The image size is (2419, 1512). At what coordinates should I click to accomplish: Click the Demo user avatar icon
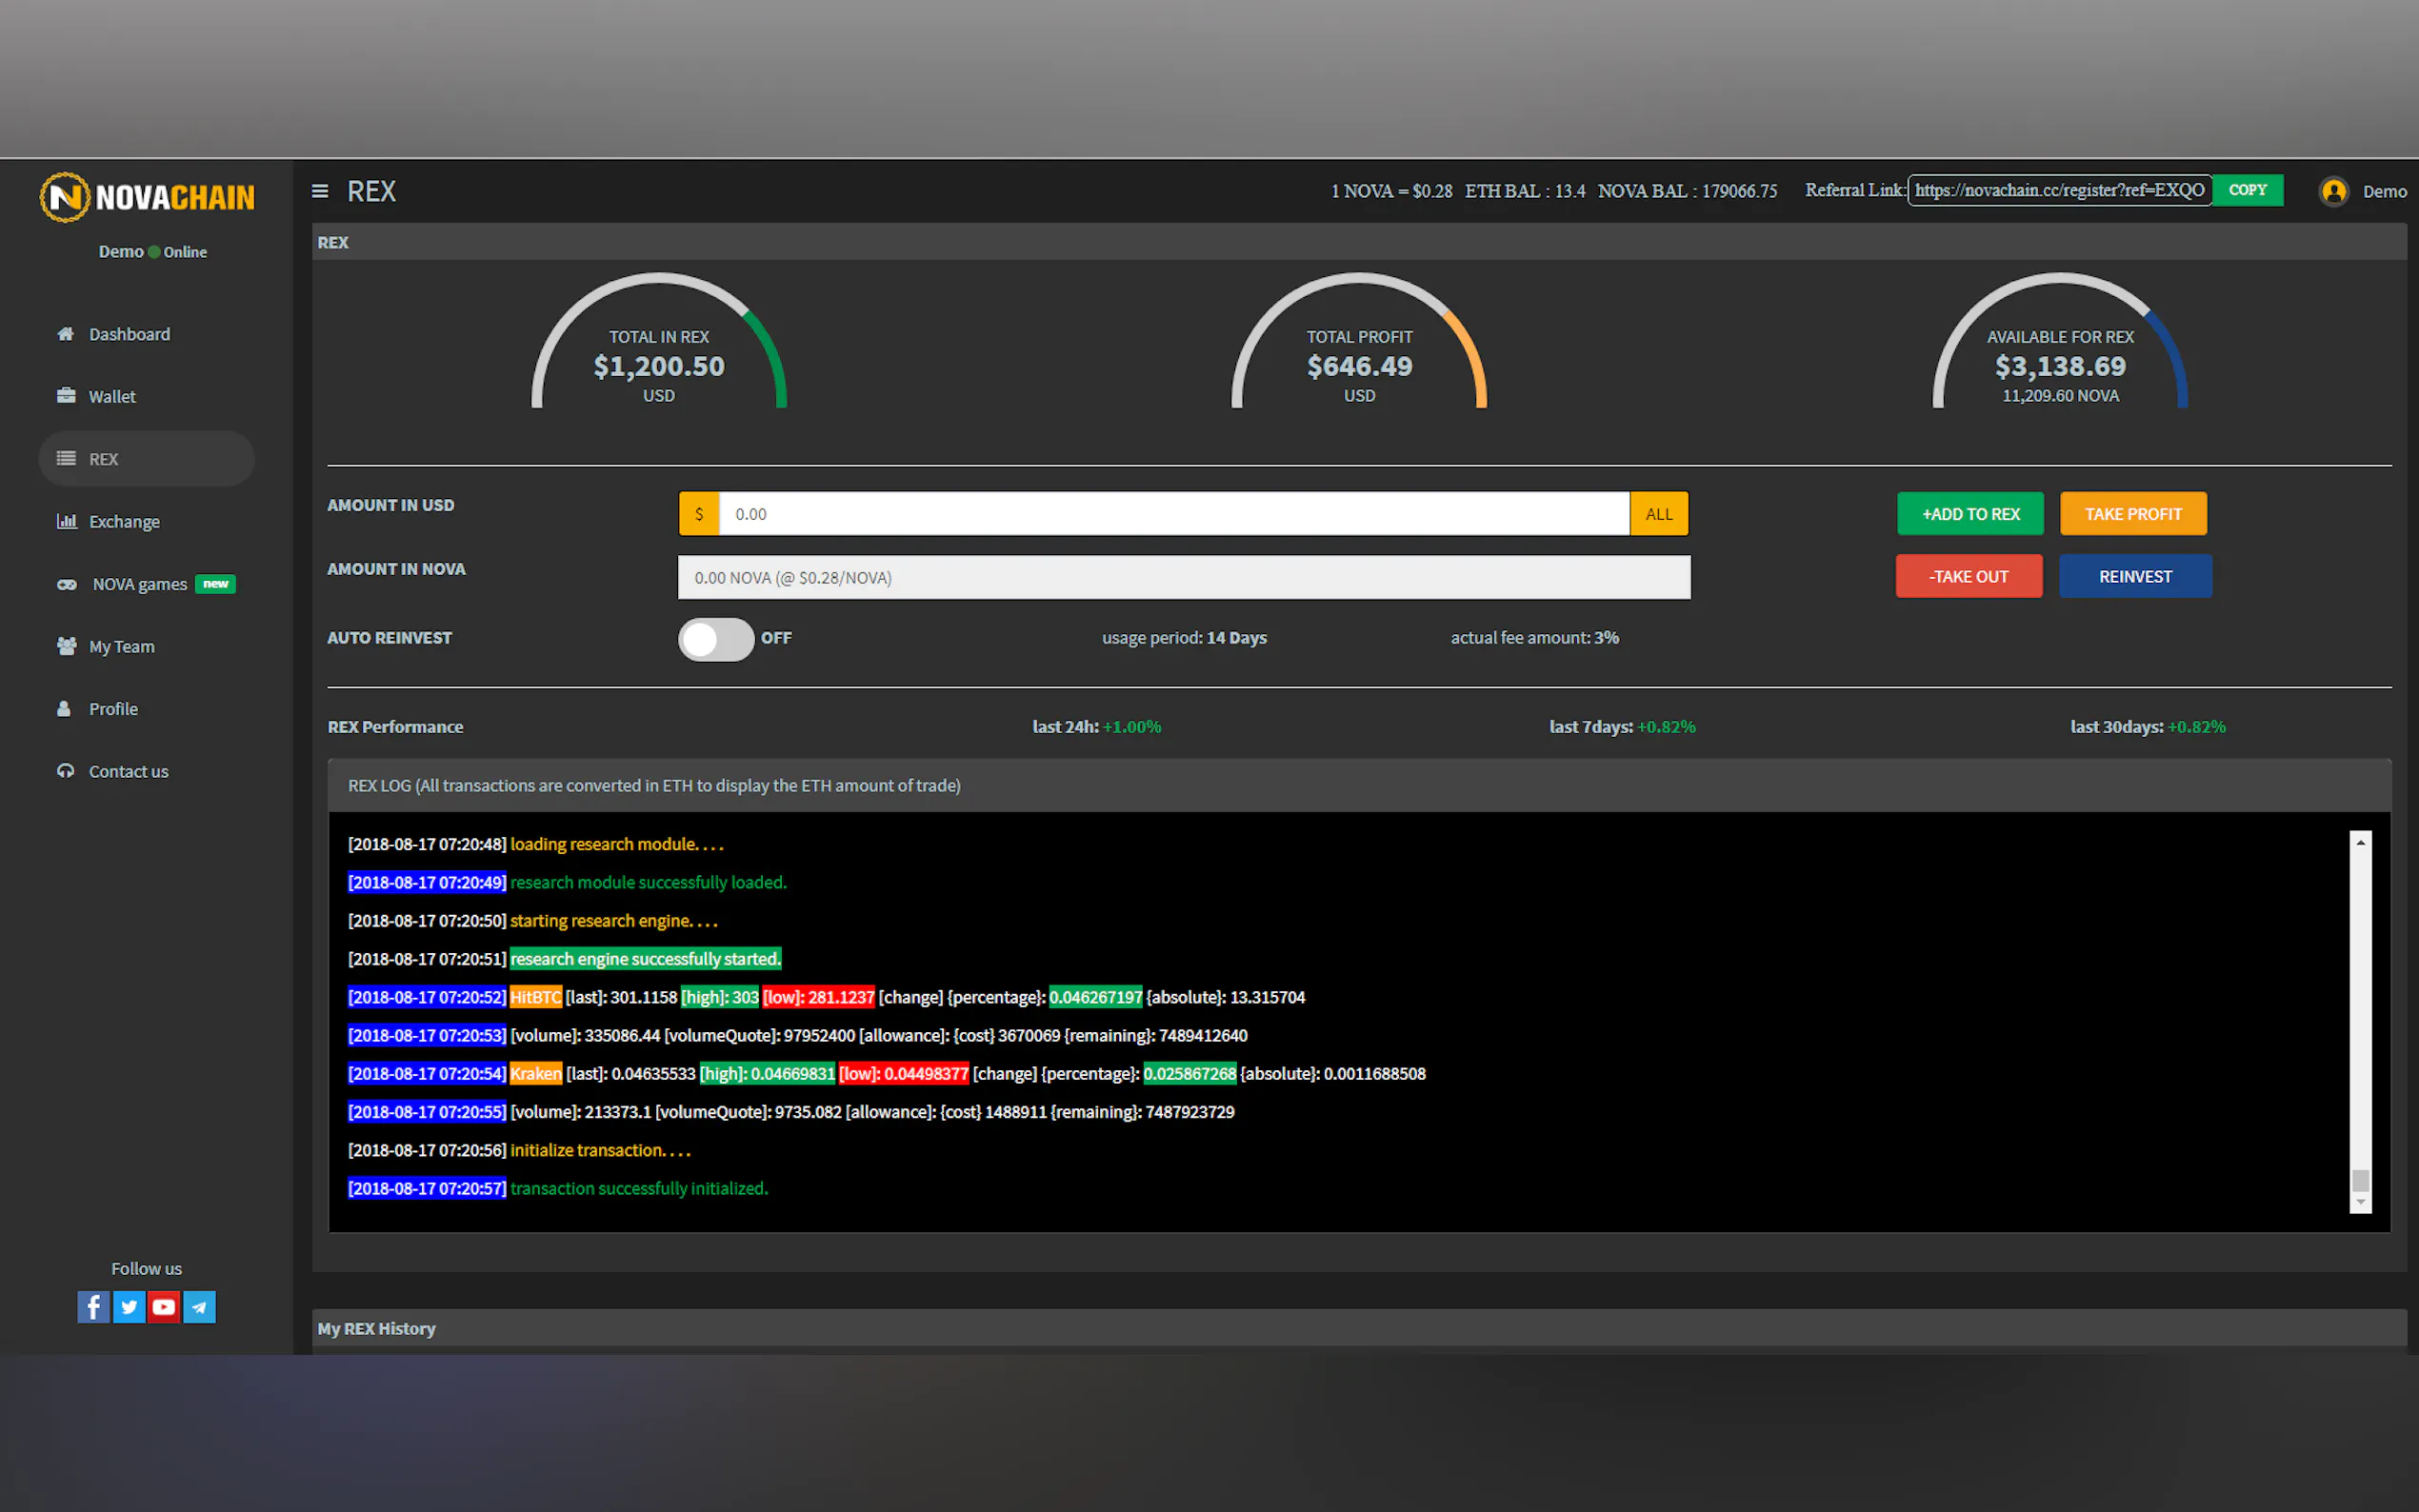(2333, 191)
